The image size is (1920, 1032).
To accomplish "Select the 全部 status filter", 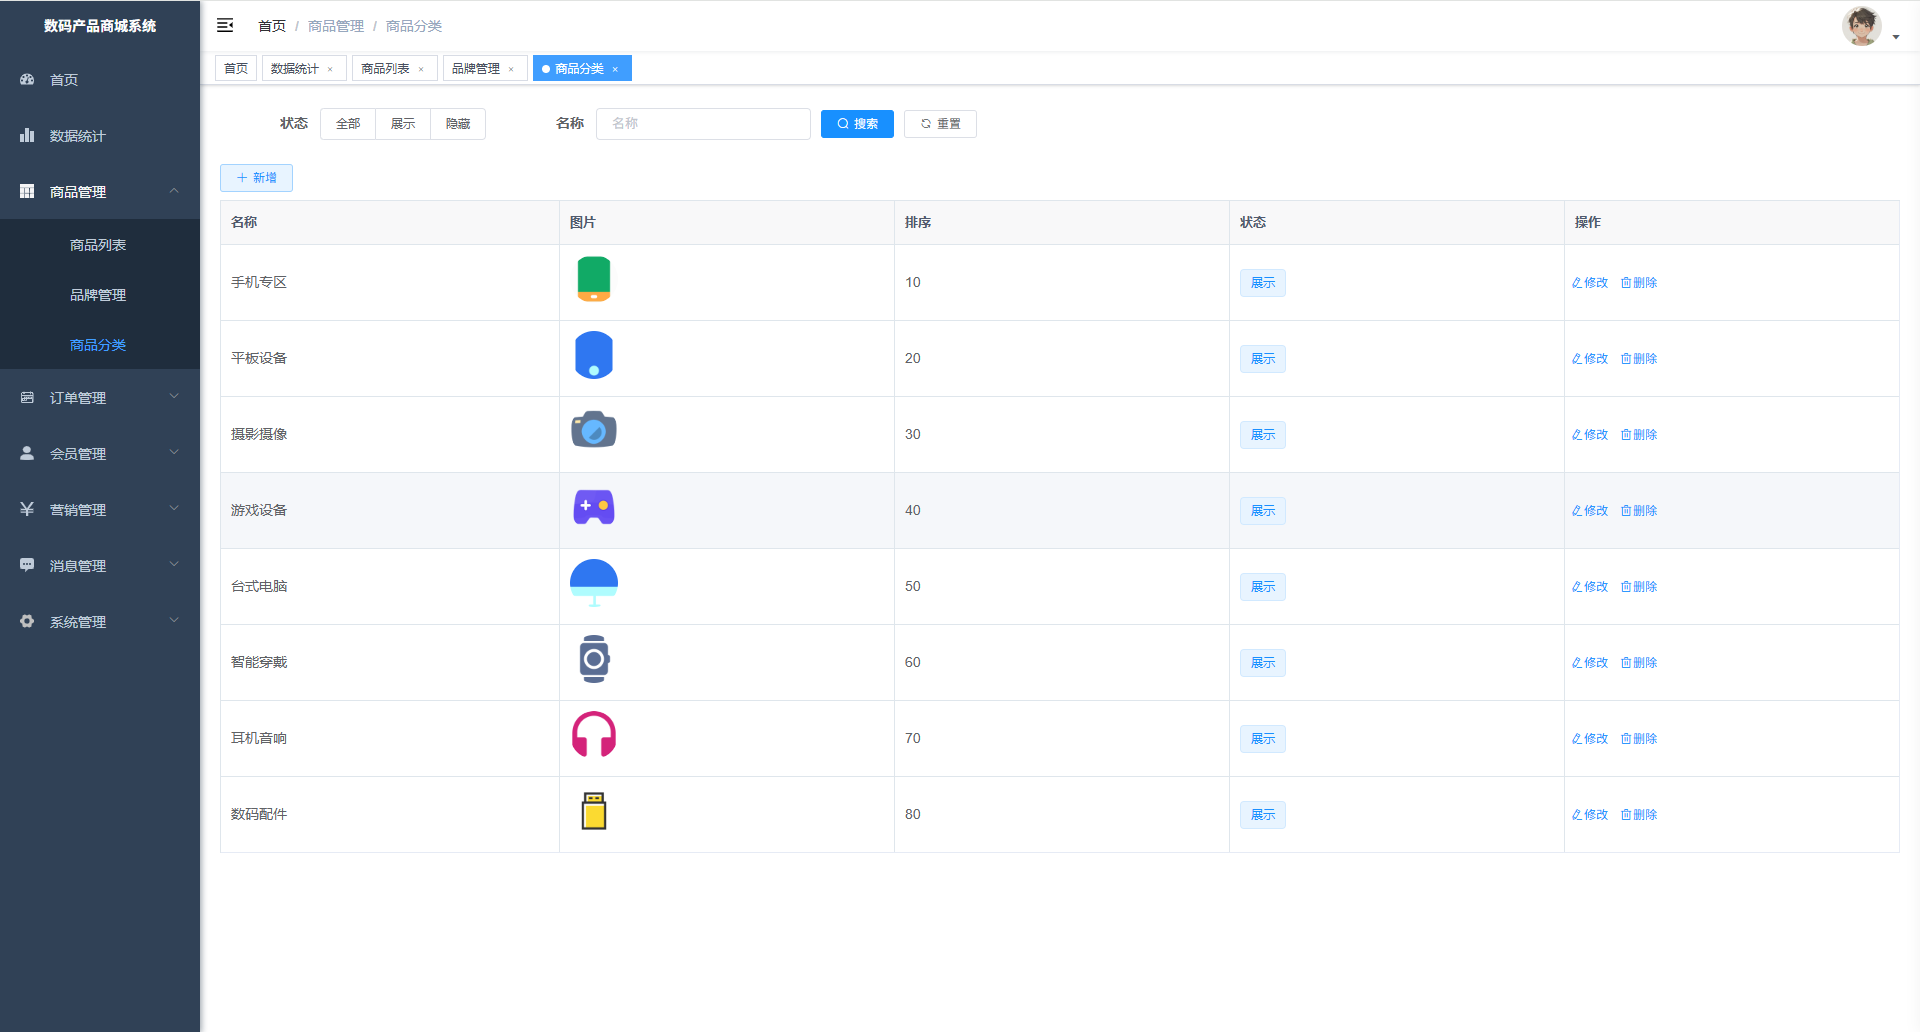I will click(348, 124).
